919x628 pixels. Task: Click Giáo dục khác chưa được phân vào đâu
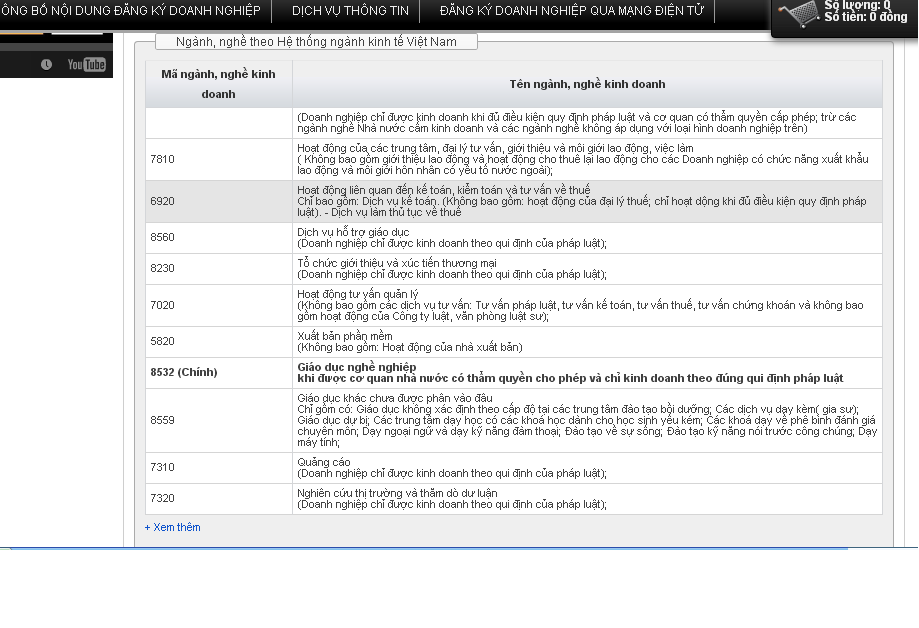(x=395, y=398)
